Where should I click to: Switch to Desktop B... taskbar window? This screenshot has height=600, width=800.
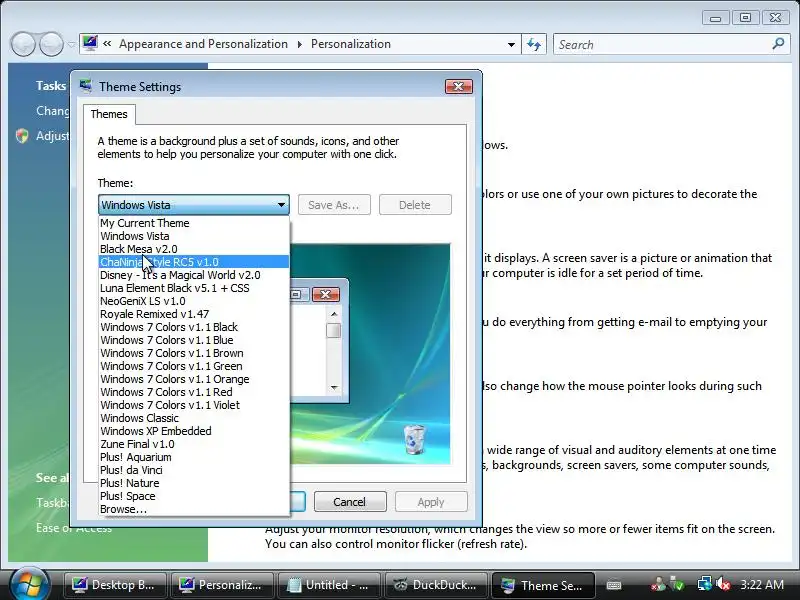pos(115,585)
